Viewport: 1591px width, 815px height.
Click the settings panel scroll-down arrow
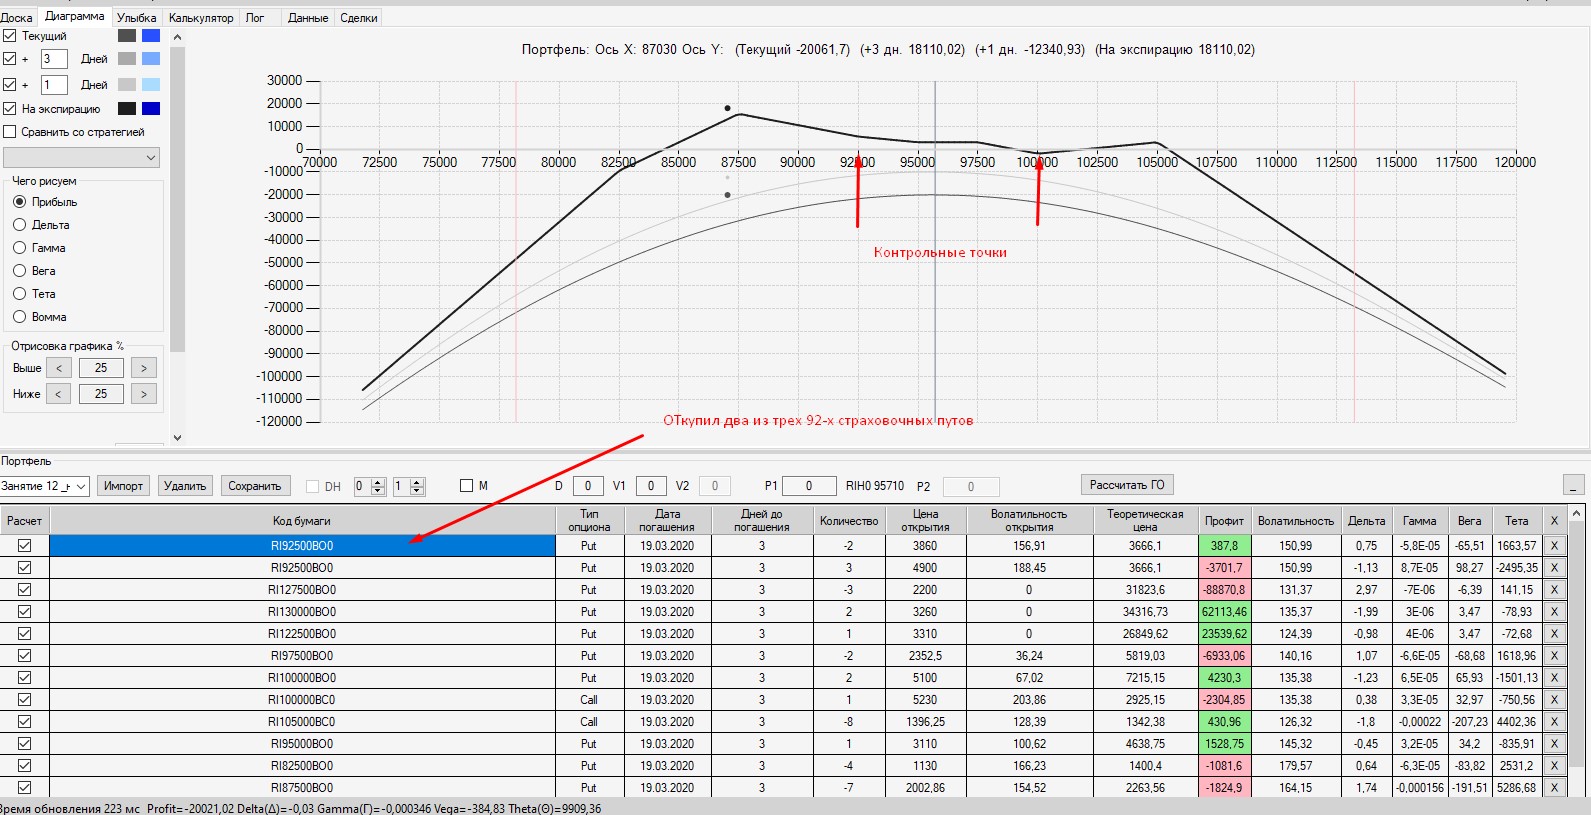click(x=178, y=437)
